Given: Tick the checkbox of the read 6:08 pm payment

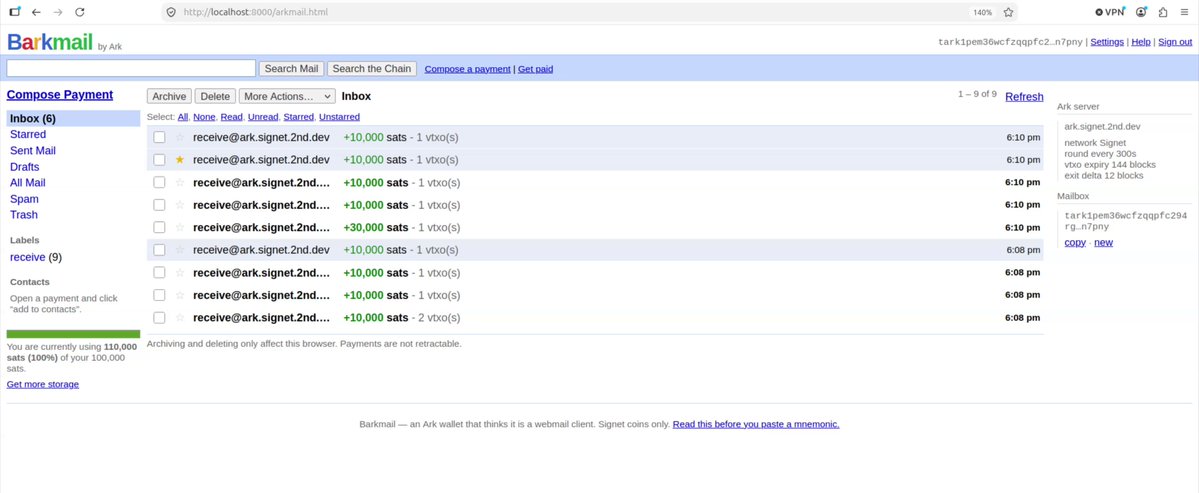Looking at the screenshot, I should coord(159,250).
